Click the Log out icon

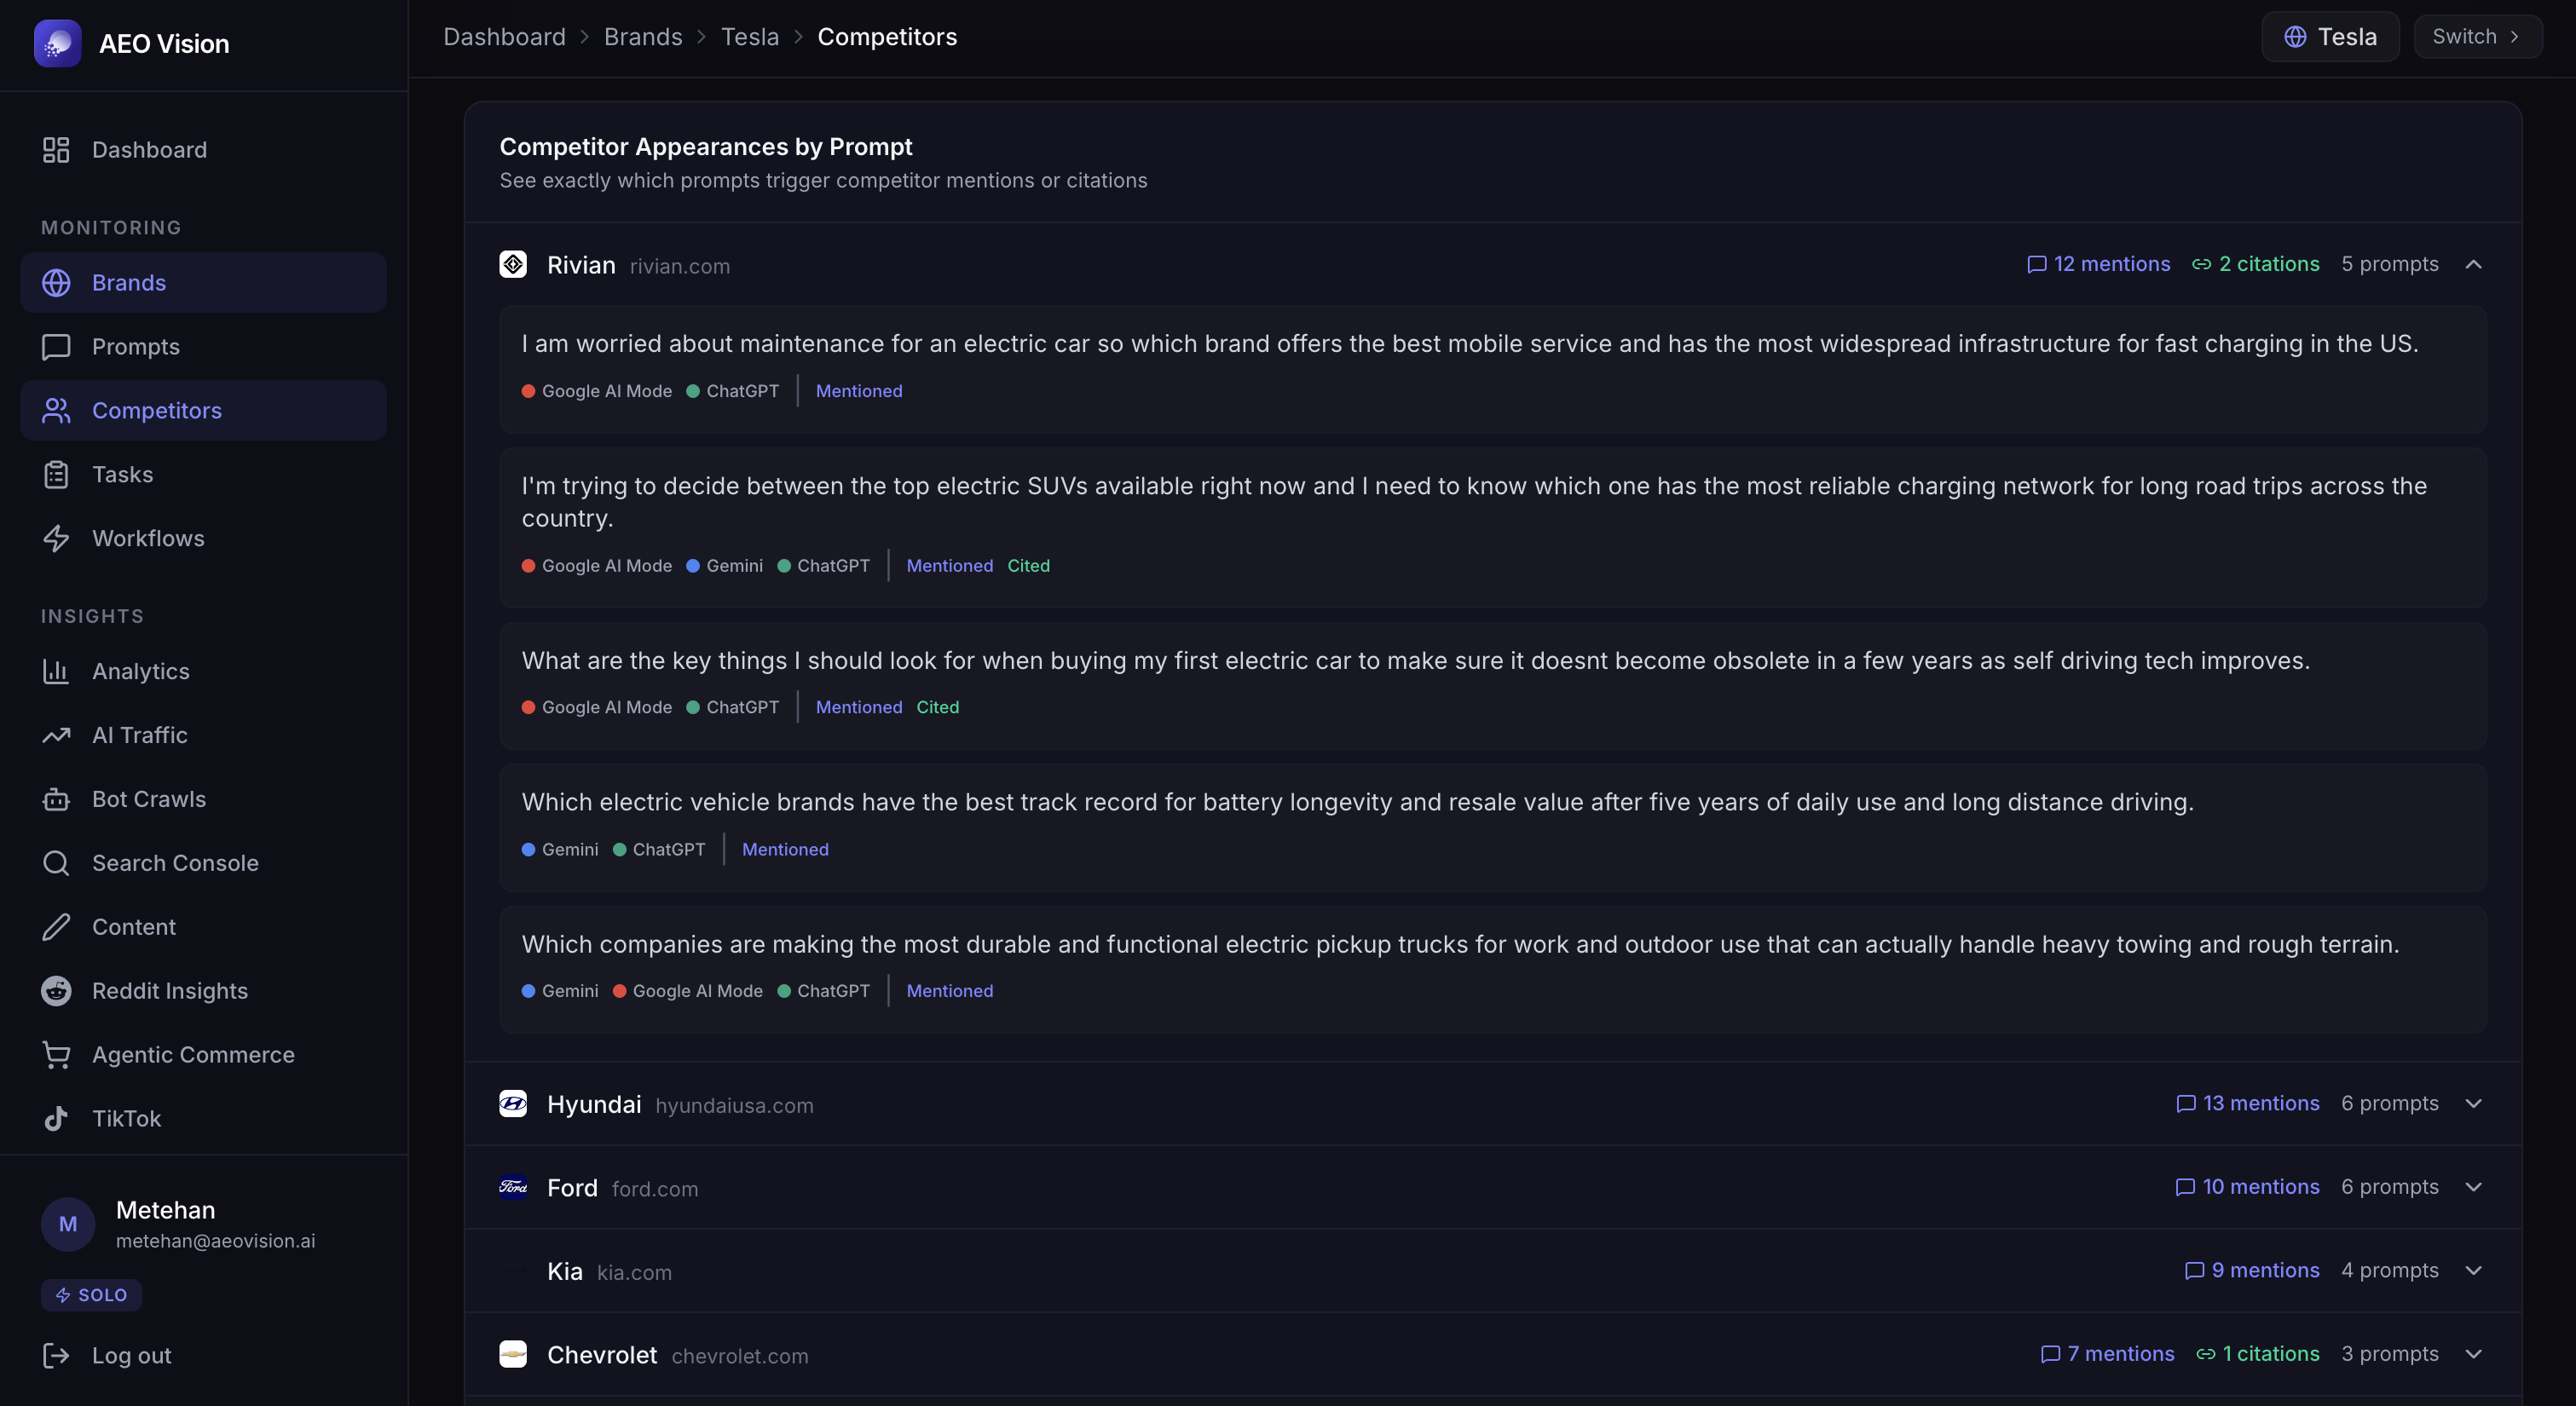[x=56, y=1355]
